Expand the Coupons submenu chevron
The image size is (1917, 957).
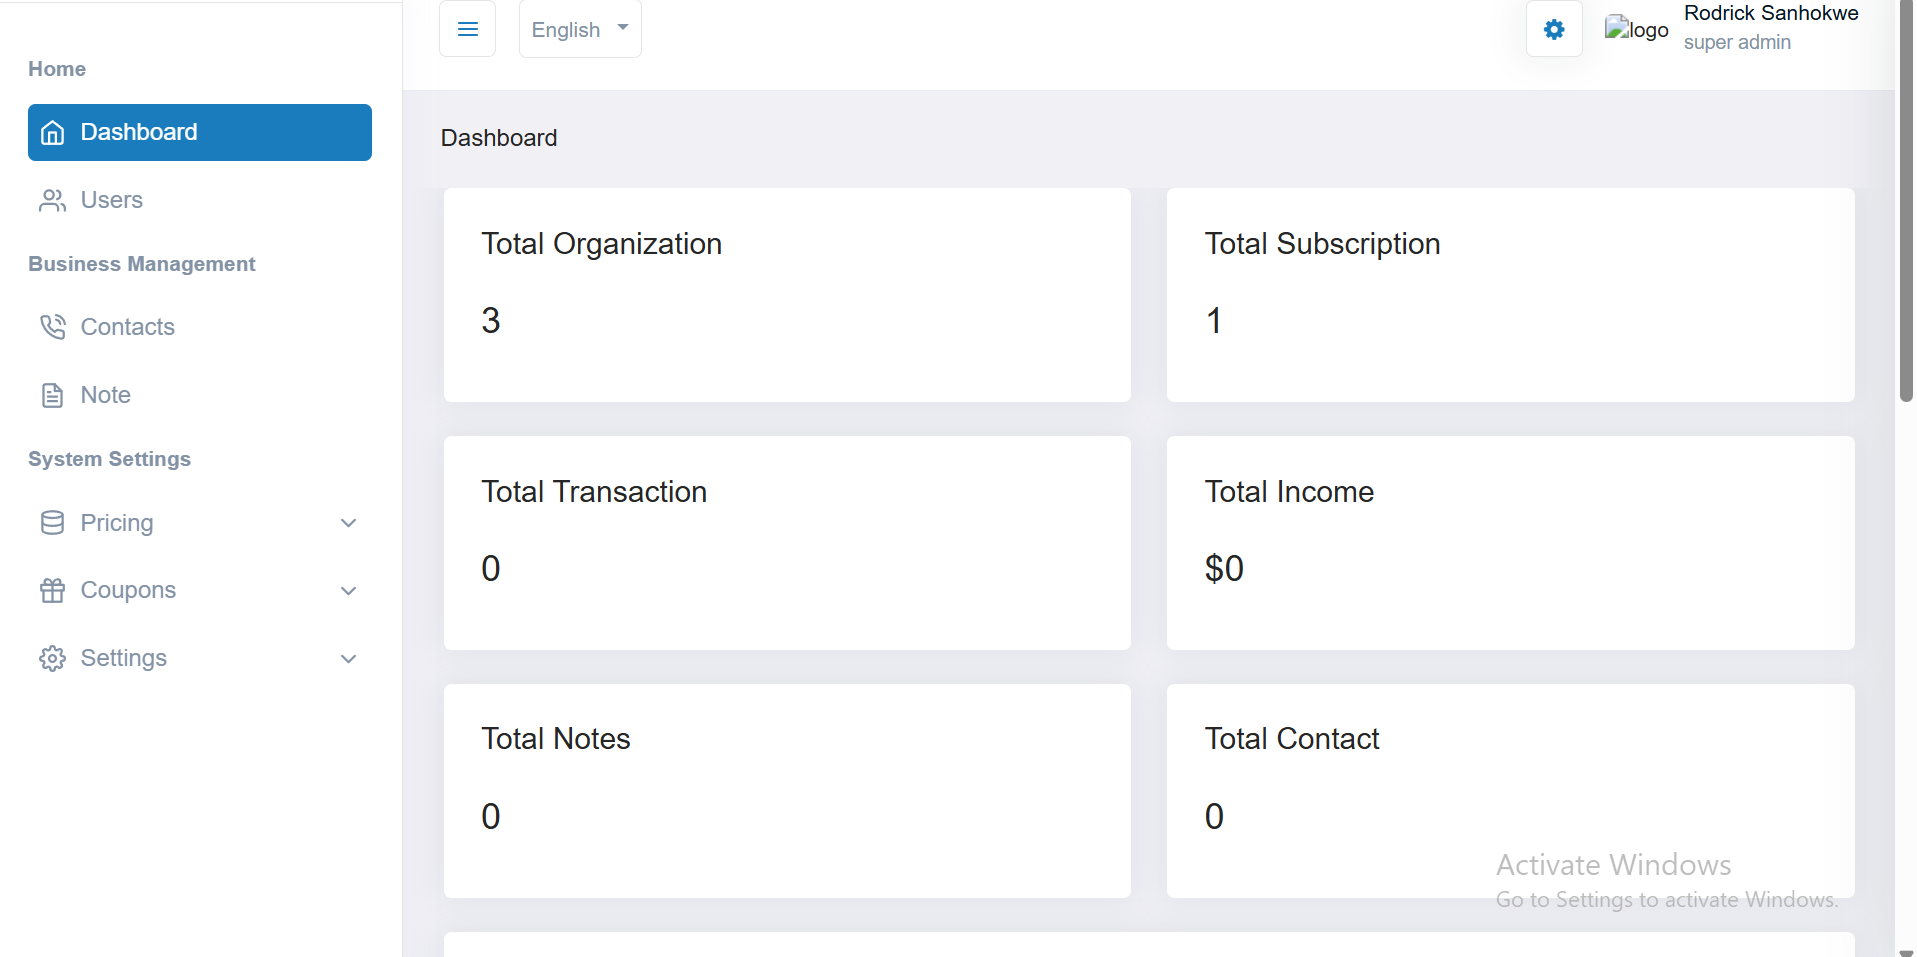coord(348,591)
